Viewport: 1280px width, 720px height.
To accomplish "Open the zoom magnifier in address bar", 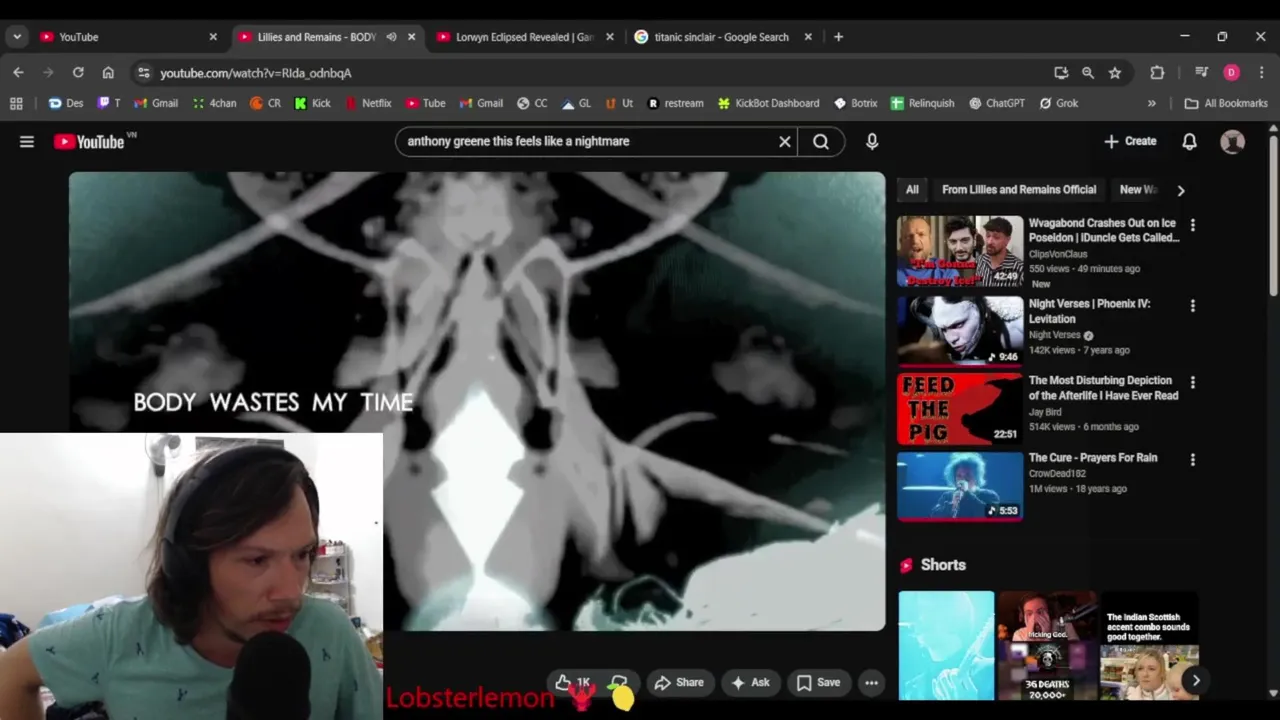I will pyautogui.click(x=1088, y=73).
